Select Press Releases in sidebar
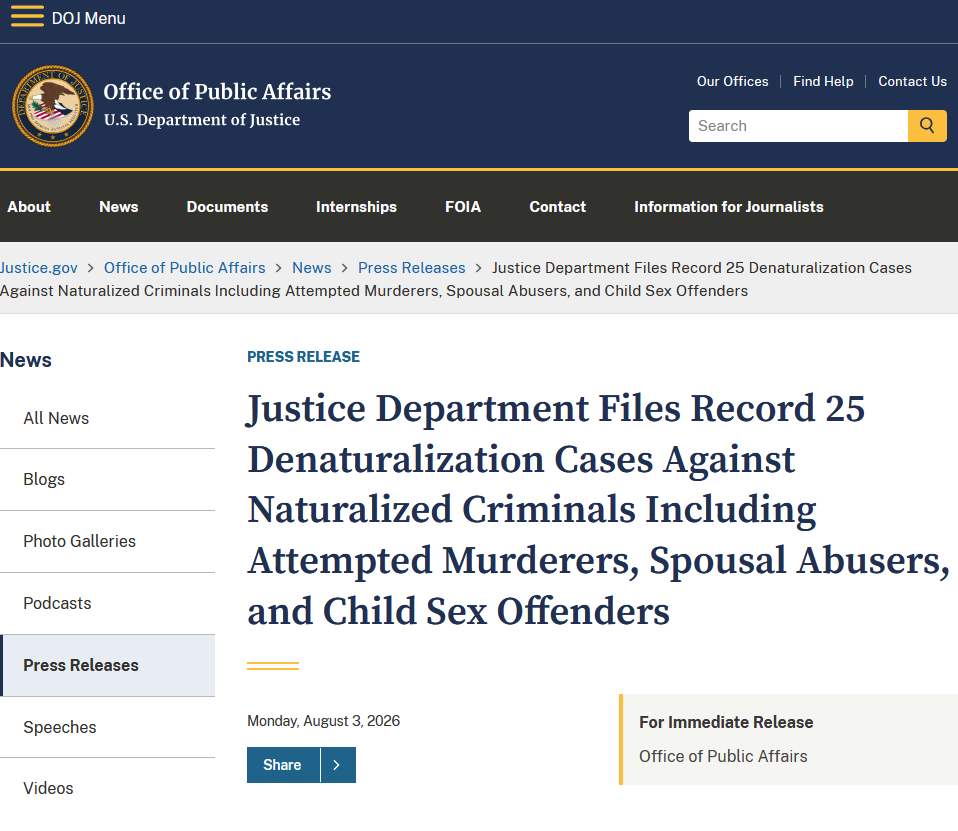Image resolution: width=958 pixels, height=831 pixels. 108,665
